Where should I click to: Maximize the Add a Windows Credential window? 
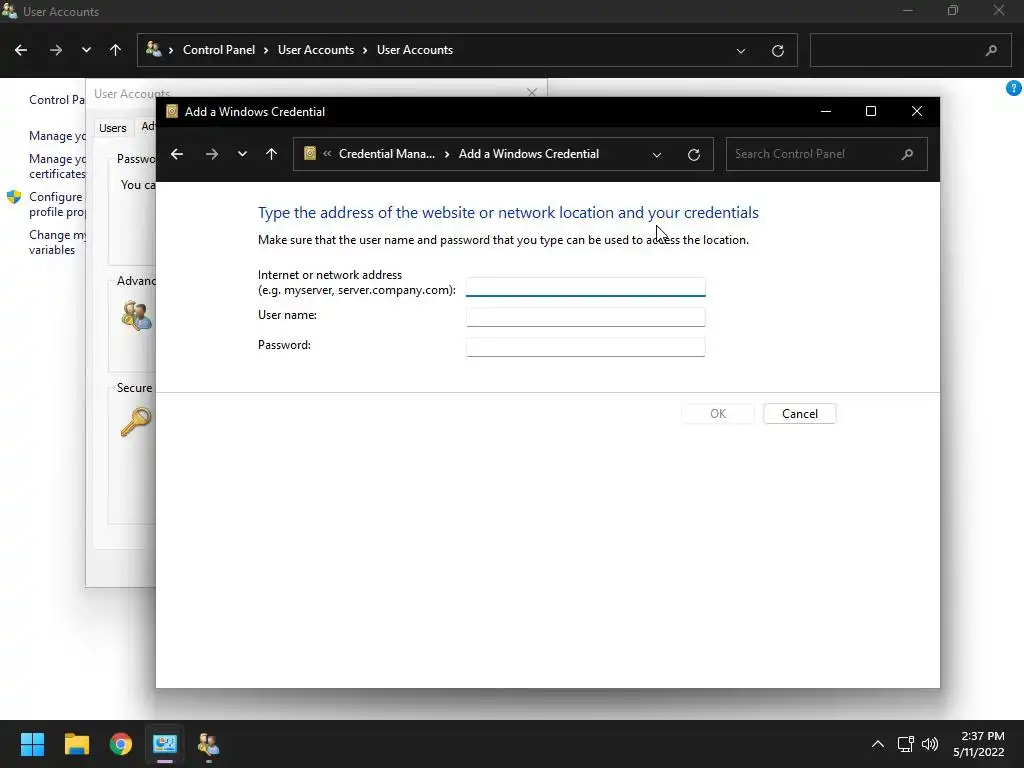(871, 111)
